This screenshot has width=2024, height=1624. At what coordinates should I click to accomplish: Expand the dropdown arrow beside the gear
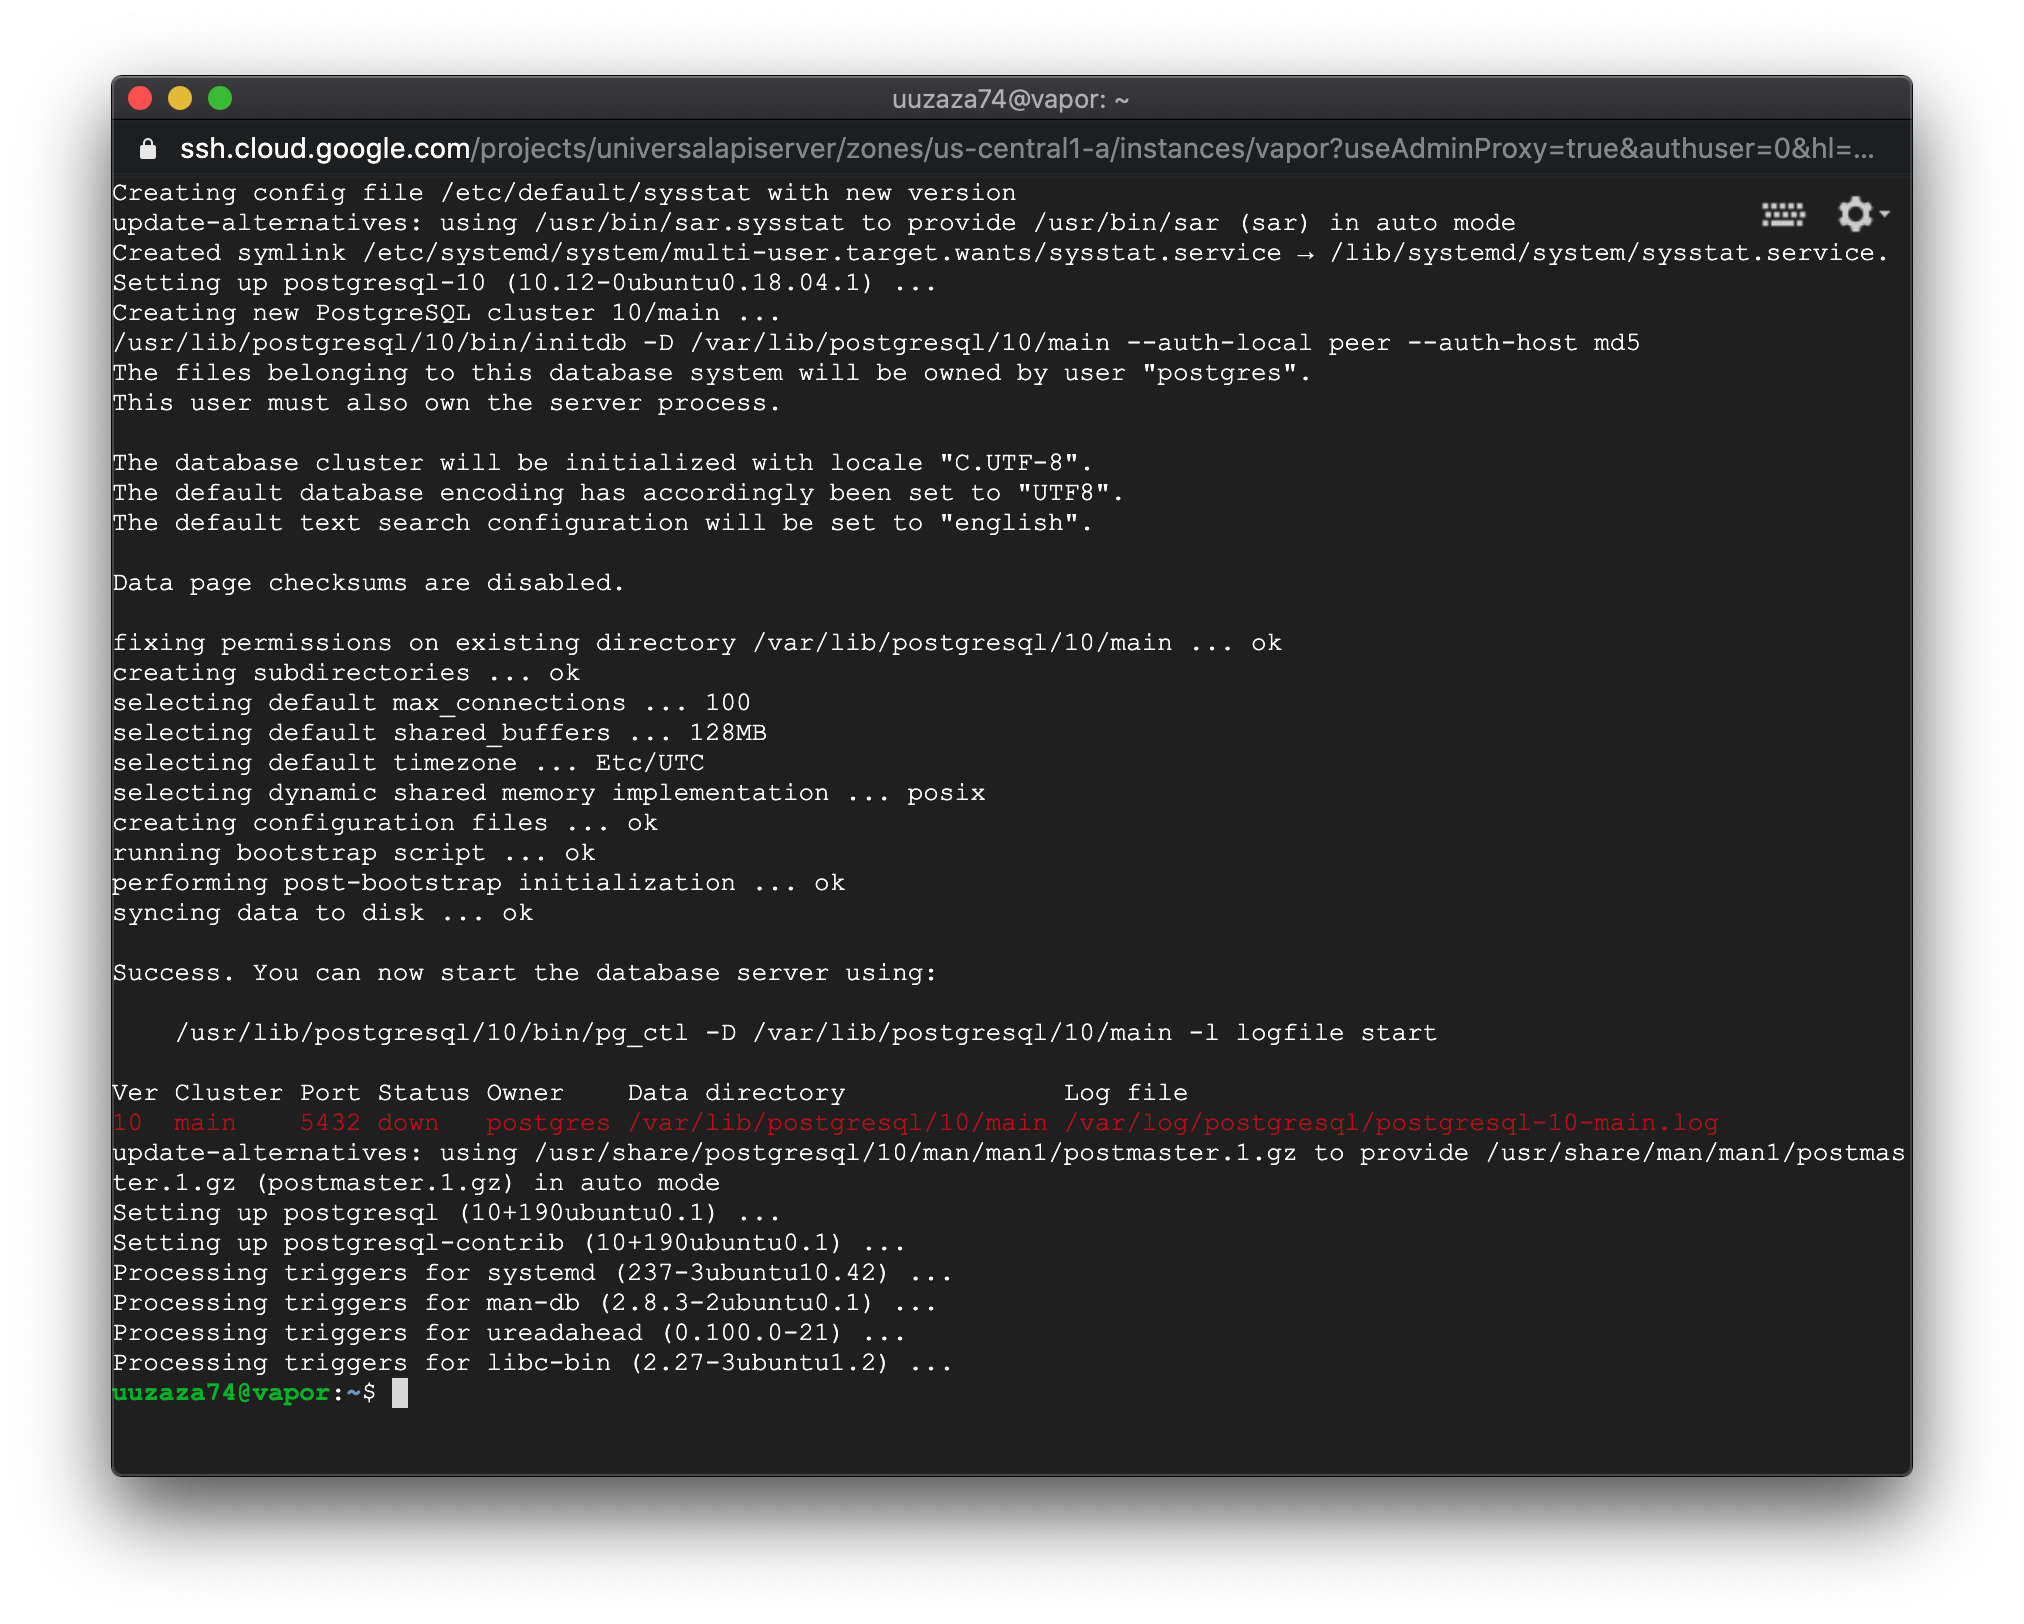pos(1885,214)
